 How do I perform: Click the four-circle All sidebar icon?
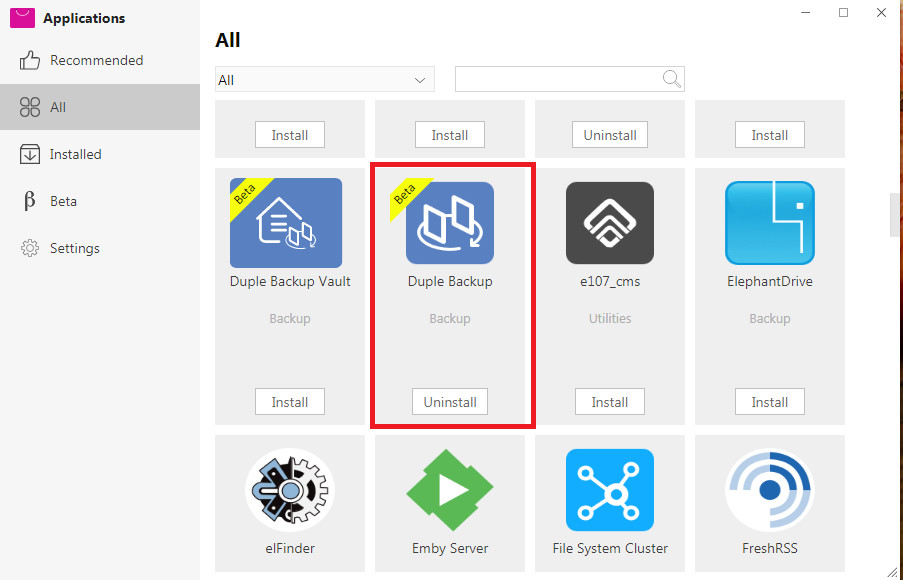29,107
